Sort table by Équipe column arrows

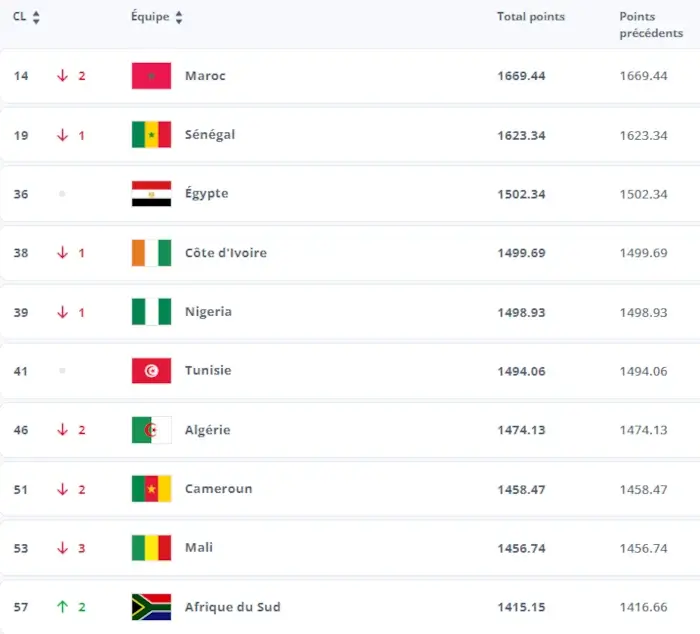[179, 18]
